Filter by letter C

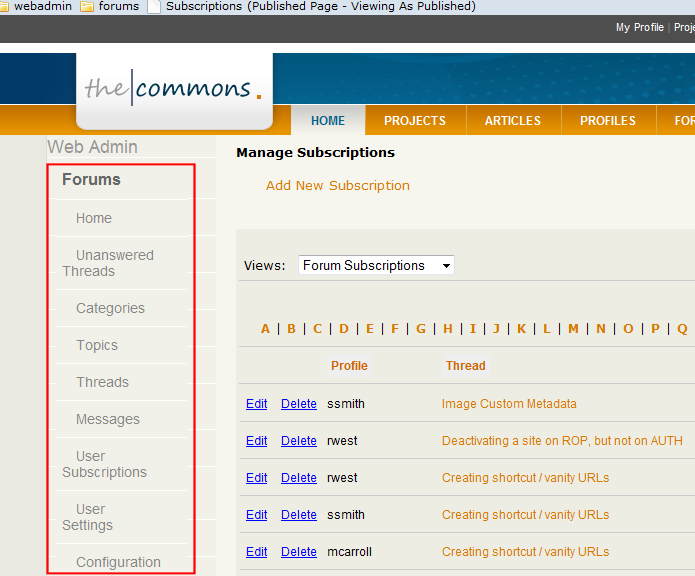(317, 329)
